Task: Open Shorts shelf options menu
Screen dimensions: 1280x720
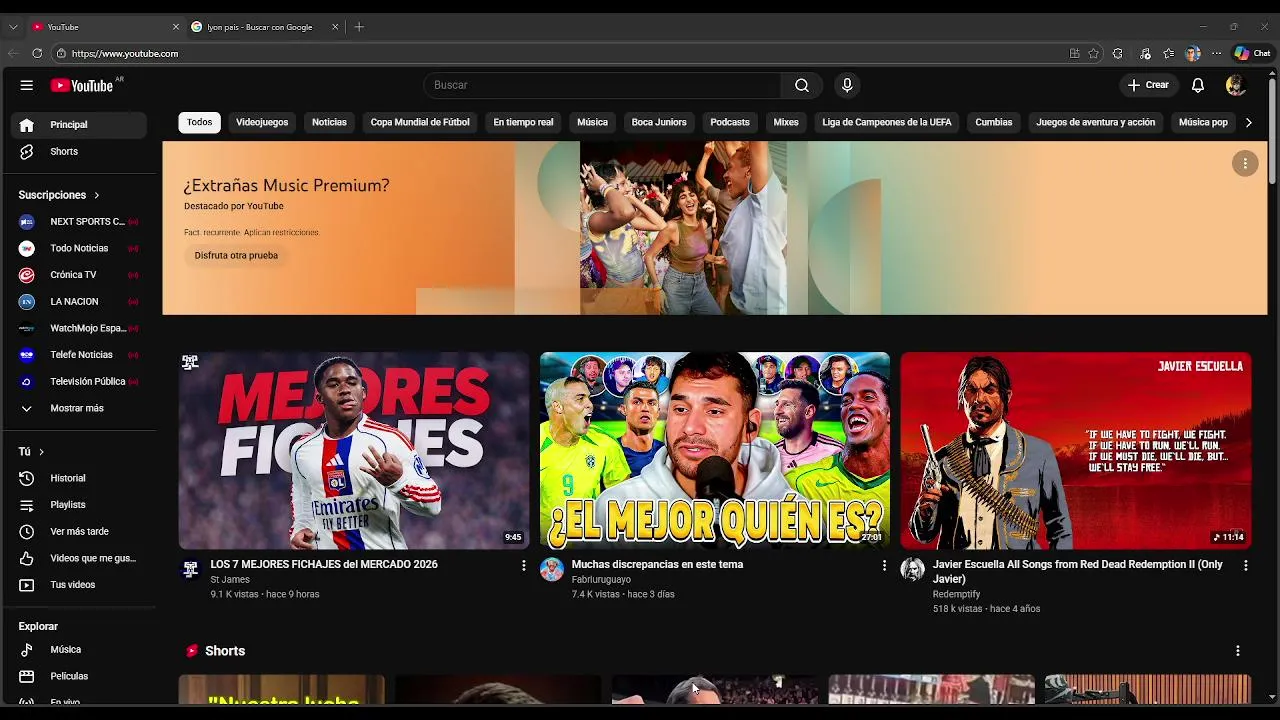Action: [1238, 651]
